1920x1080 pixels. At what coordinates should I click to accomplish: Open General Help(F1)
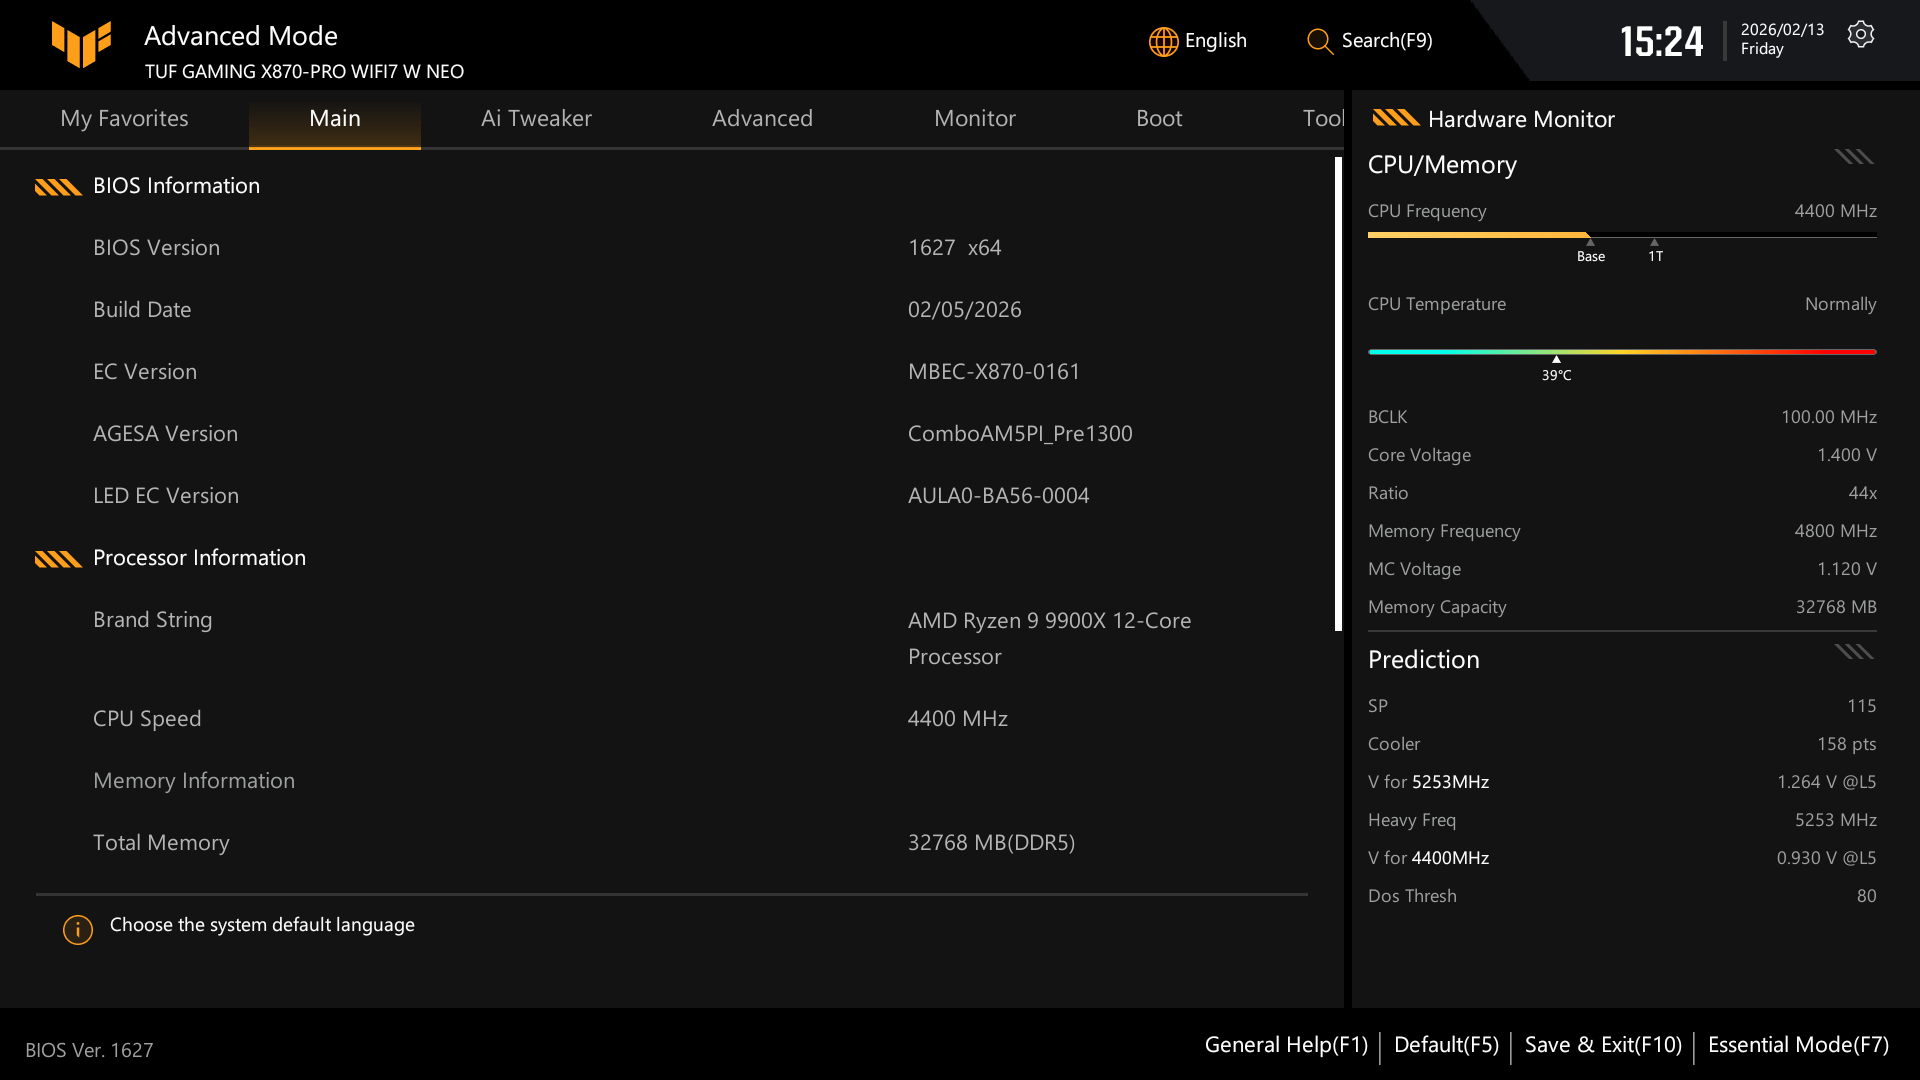(x=1286, y=1044)
